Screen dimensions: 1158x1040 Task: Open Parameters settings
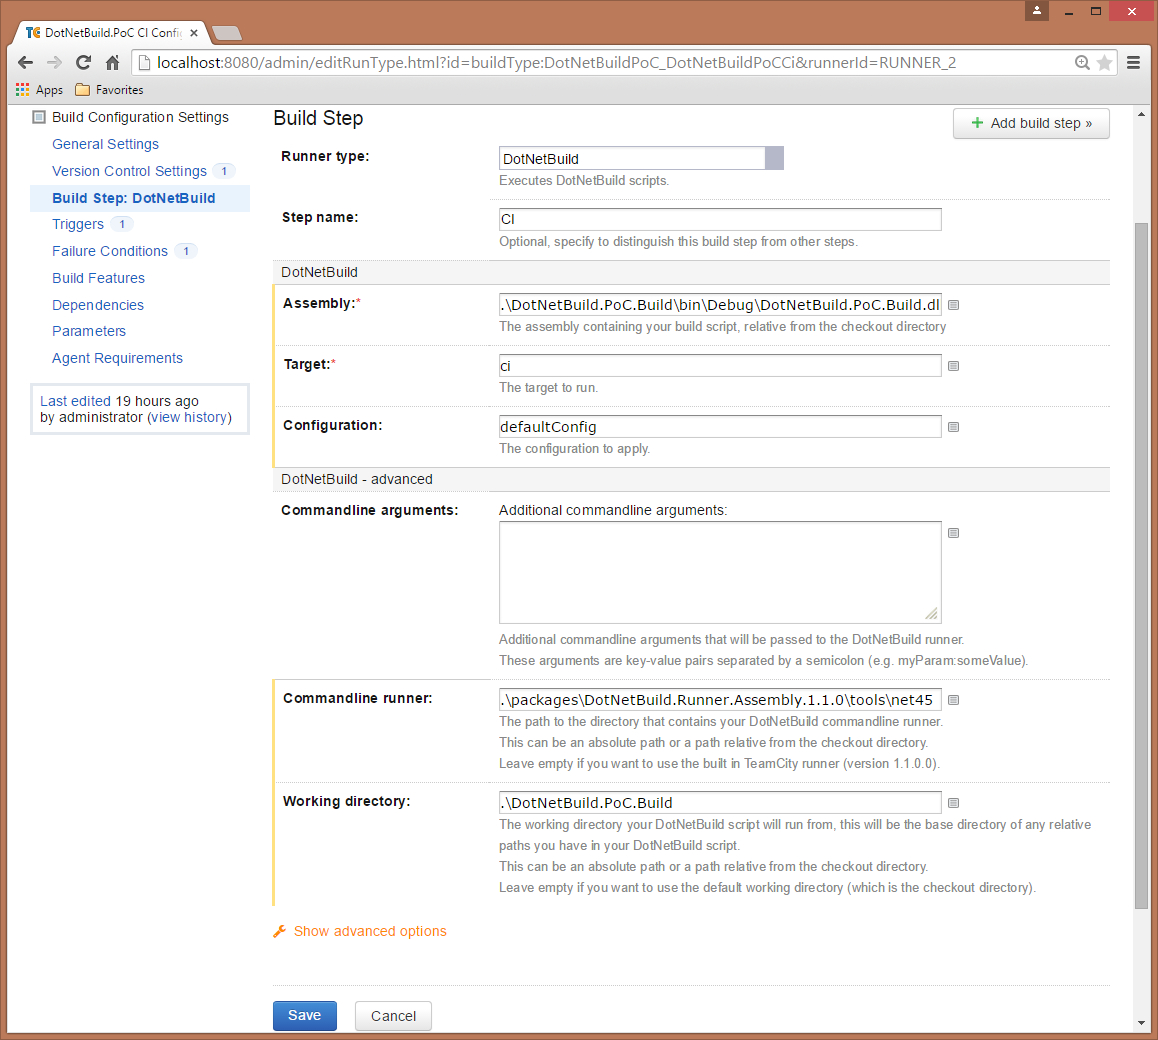tap(89, 331)
